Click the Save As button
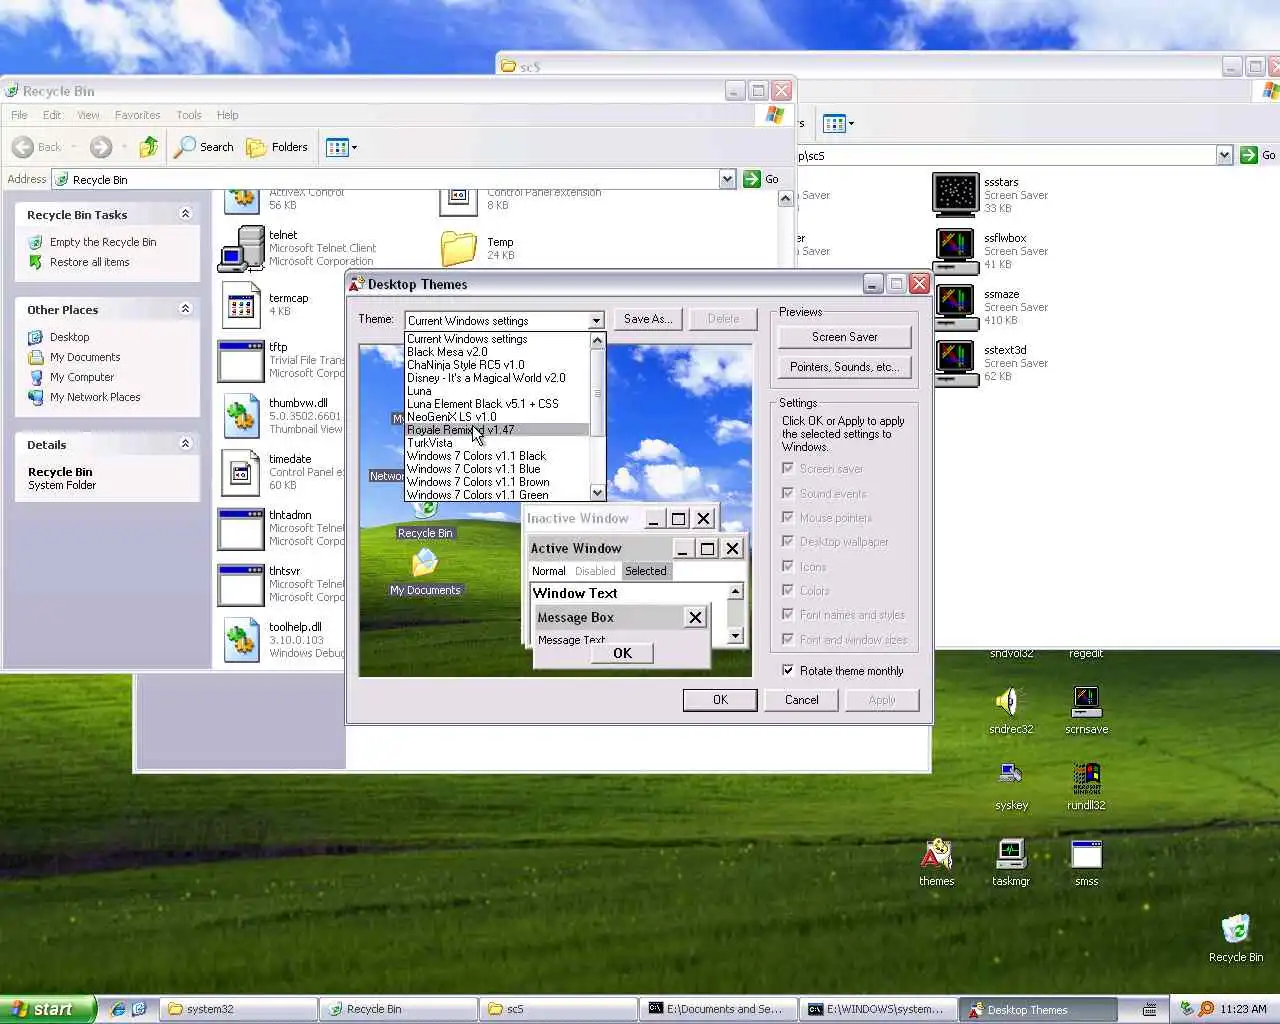 coord(648,319)
